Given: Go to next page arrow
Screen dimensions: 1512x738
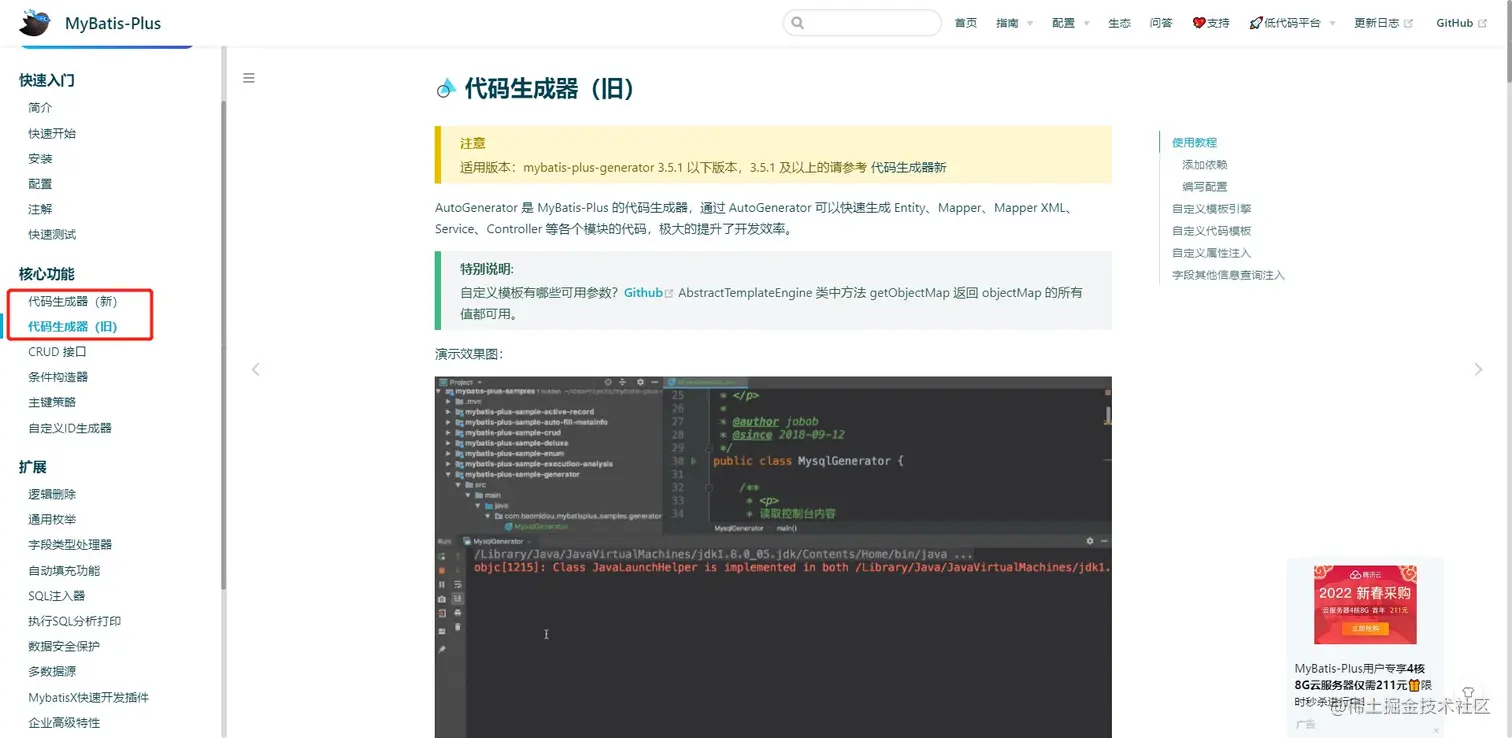Looking at the screenshot, I should point(1478,369).
